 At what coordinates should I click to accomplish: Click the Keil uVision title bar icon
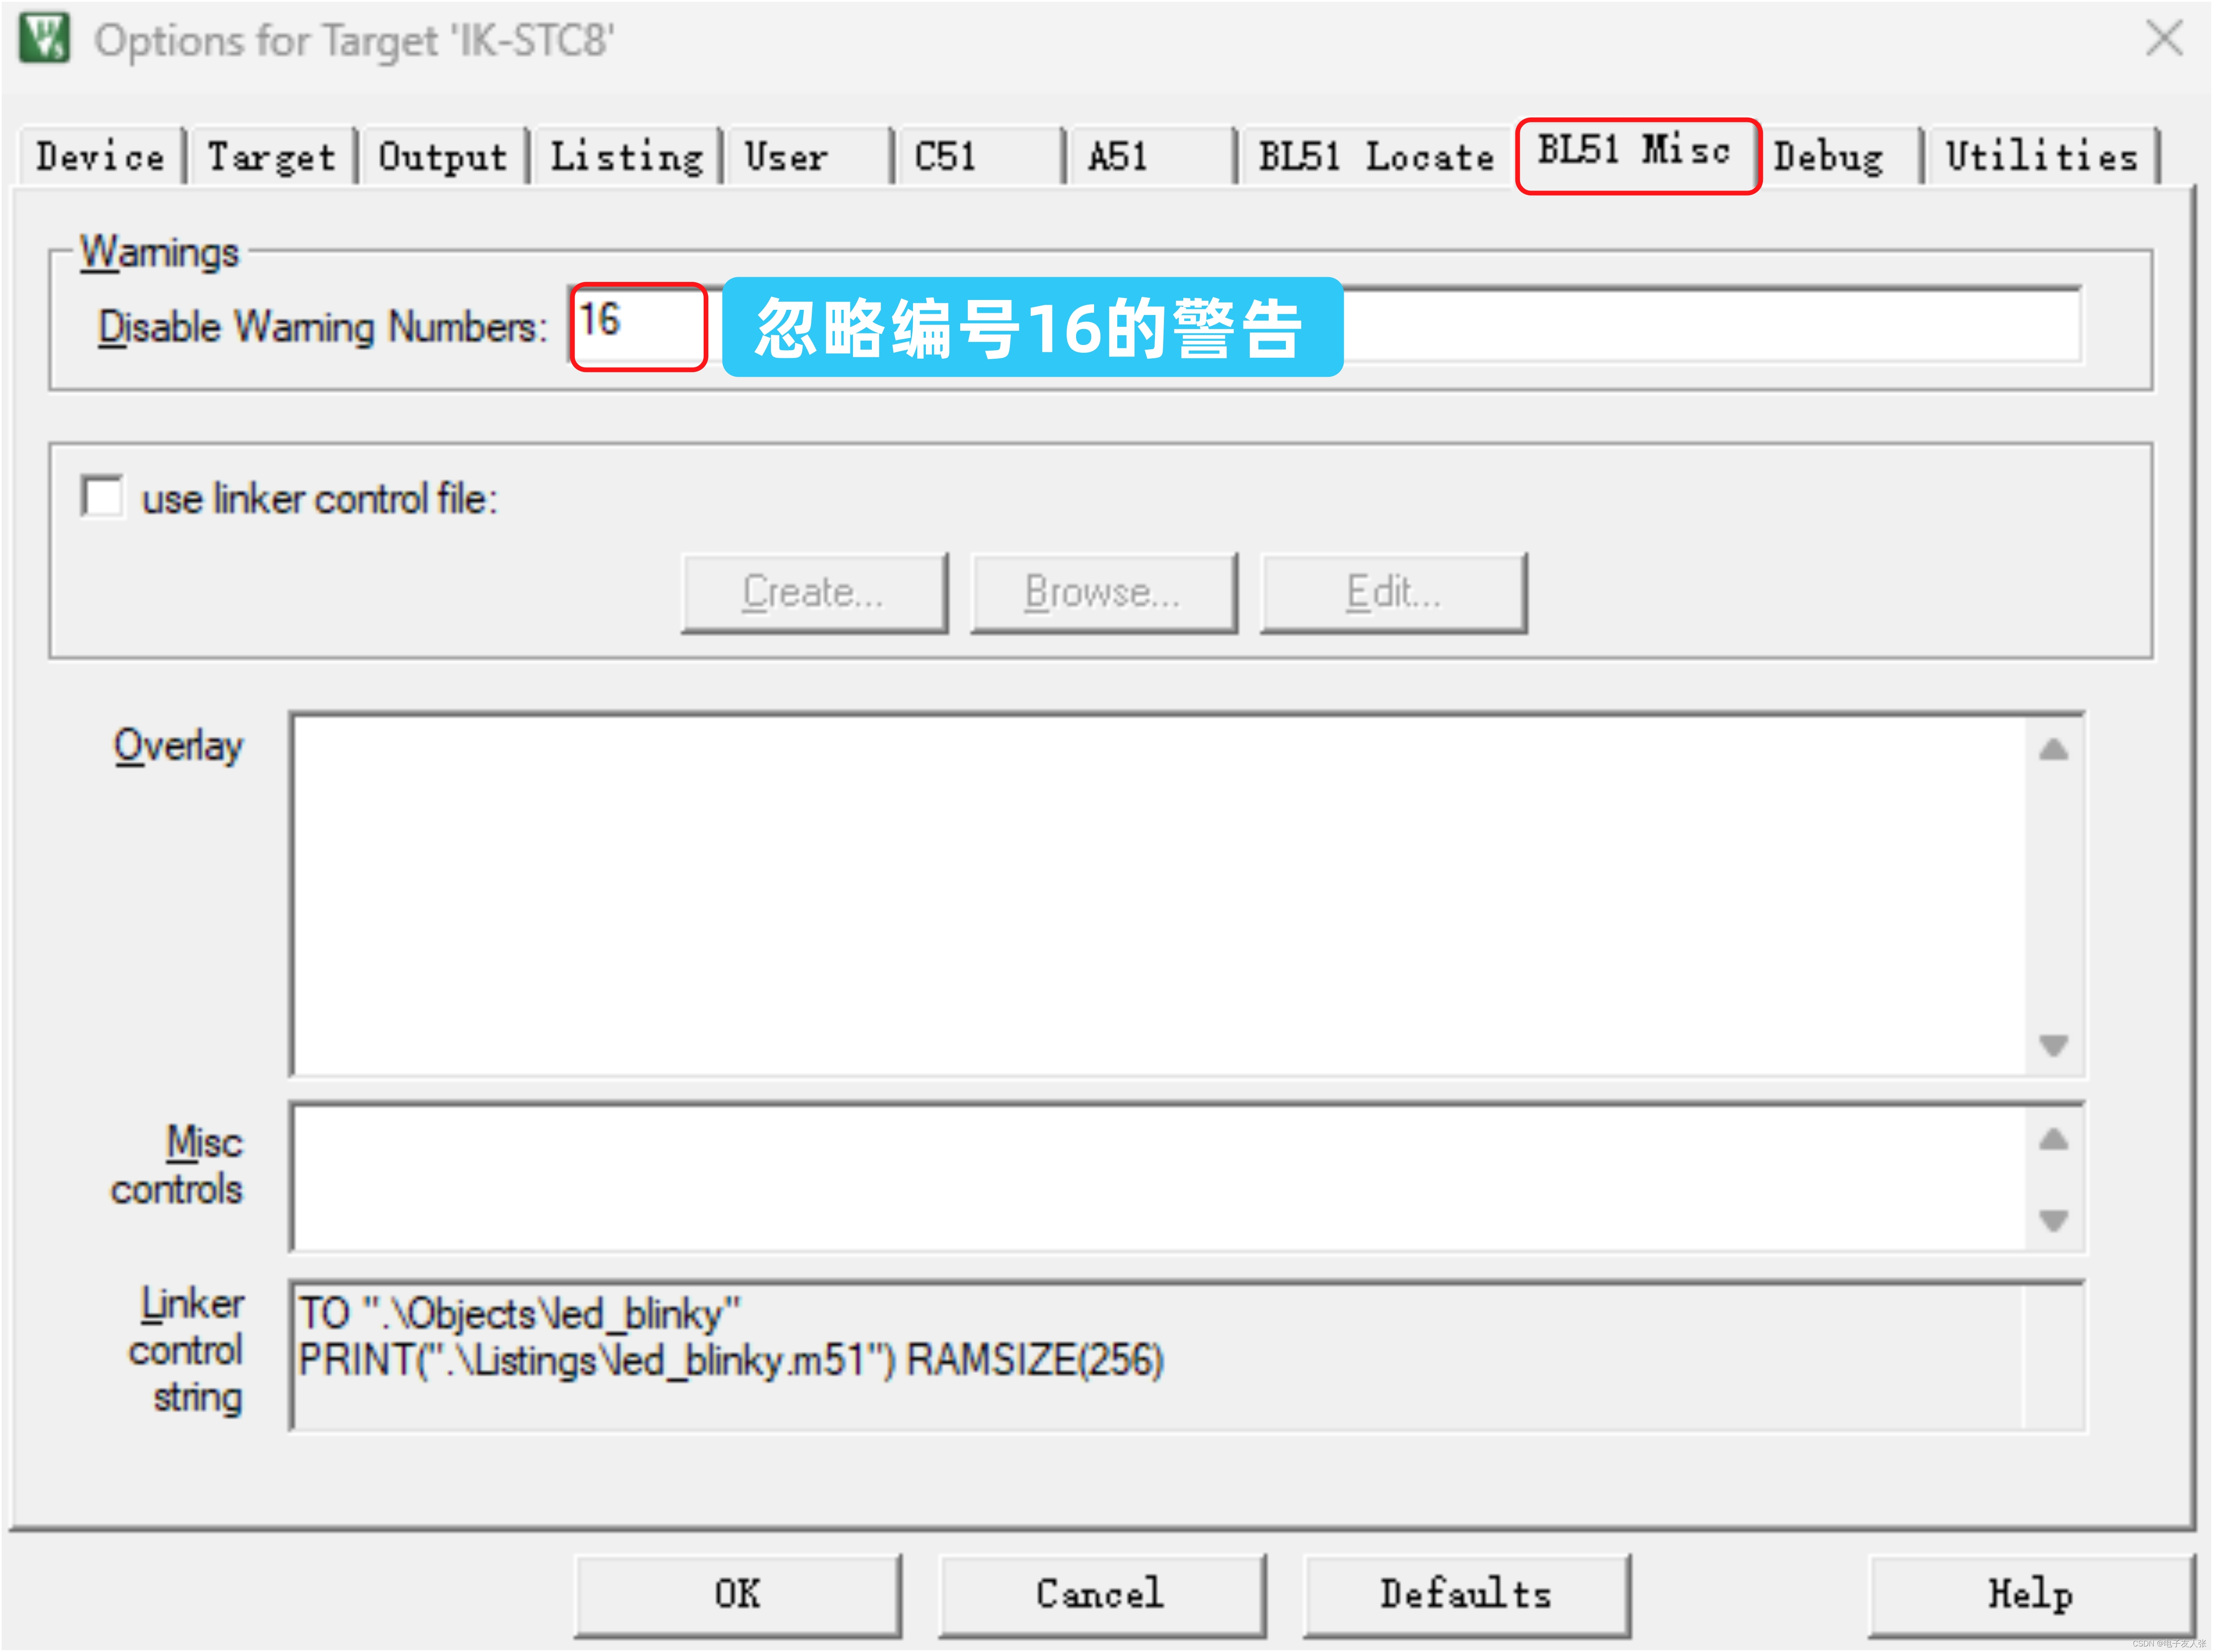tap(44, 39)
